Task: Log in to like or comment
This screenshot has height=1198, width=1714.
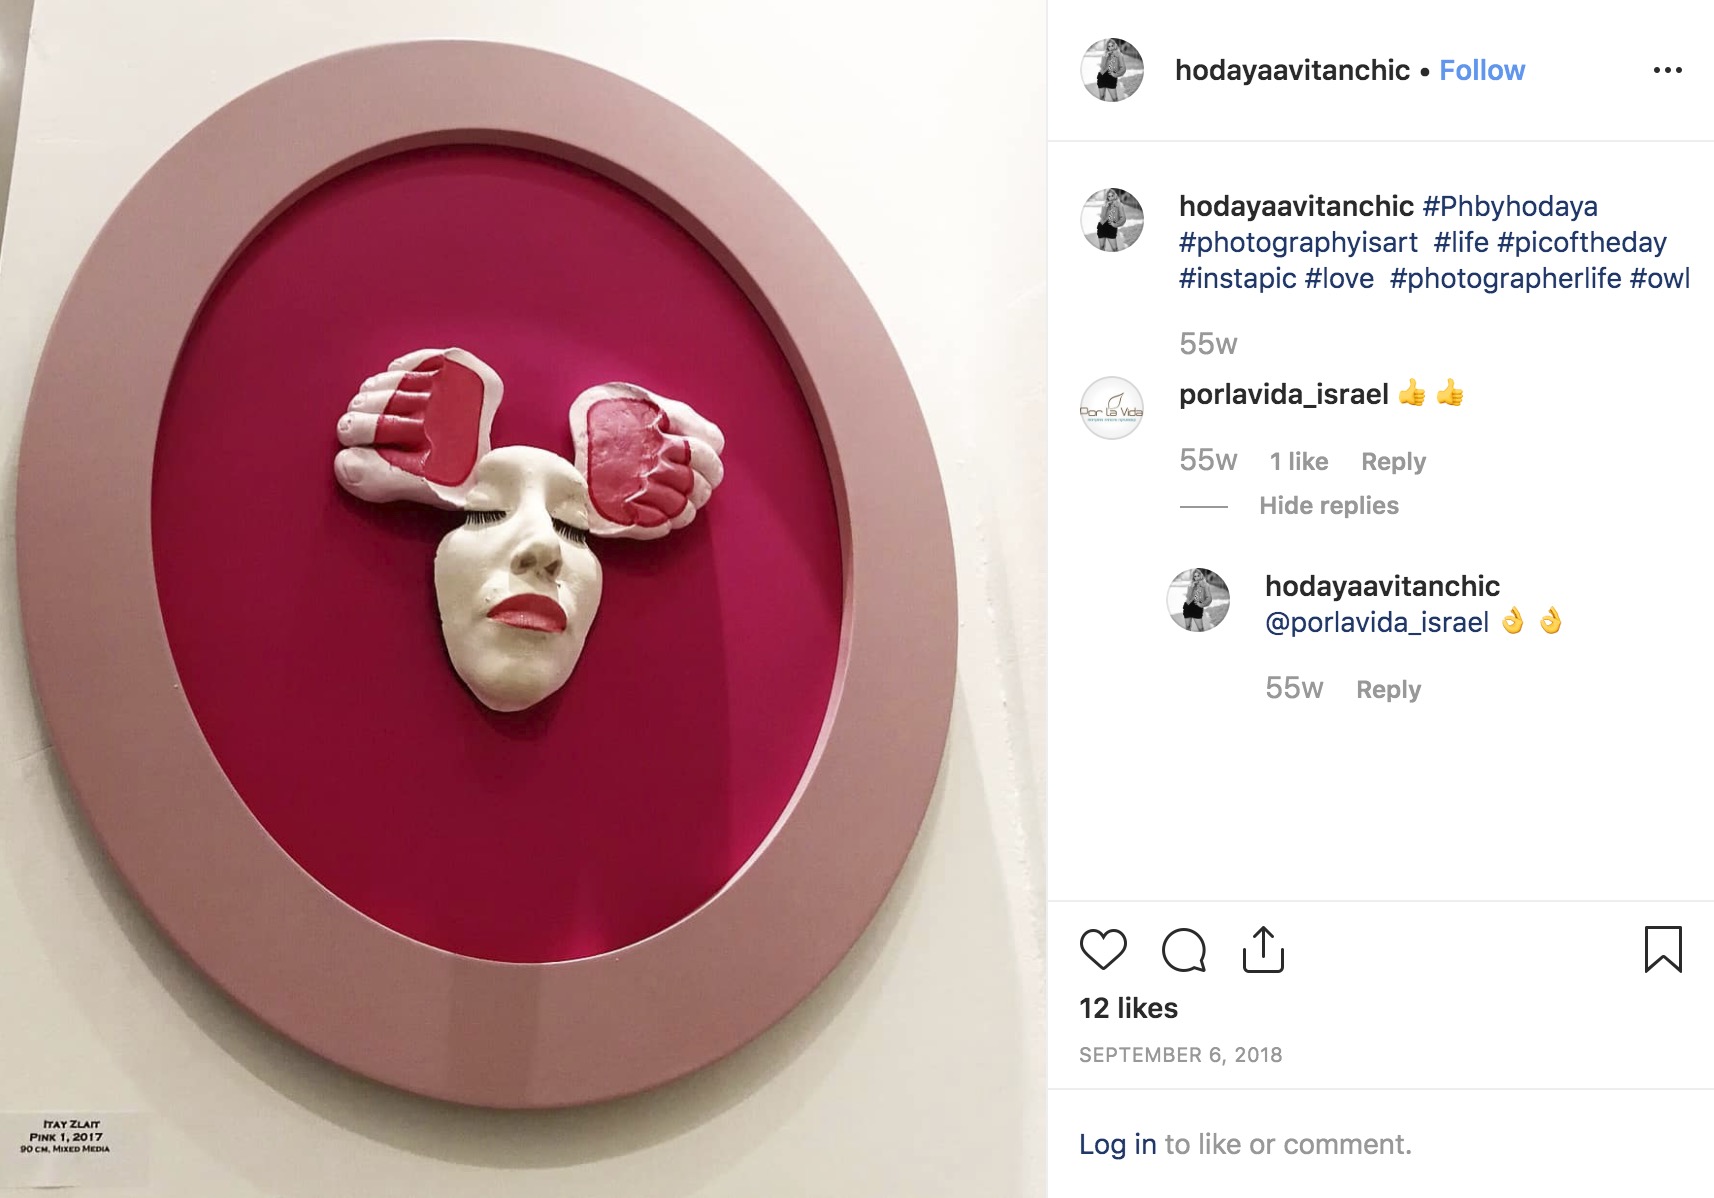Action: click(x=1117, y=1144)
